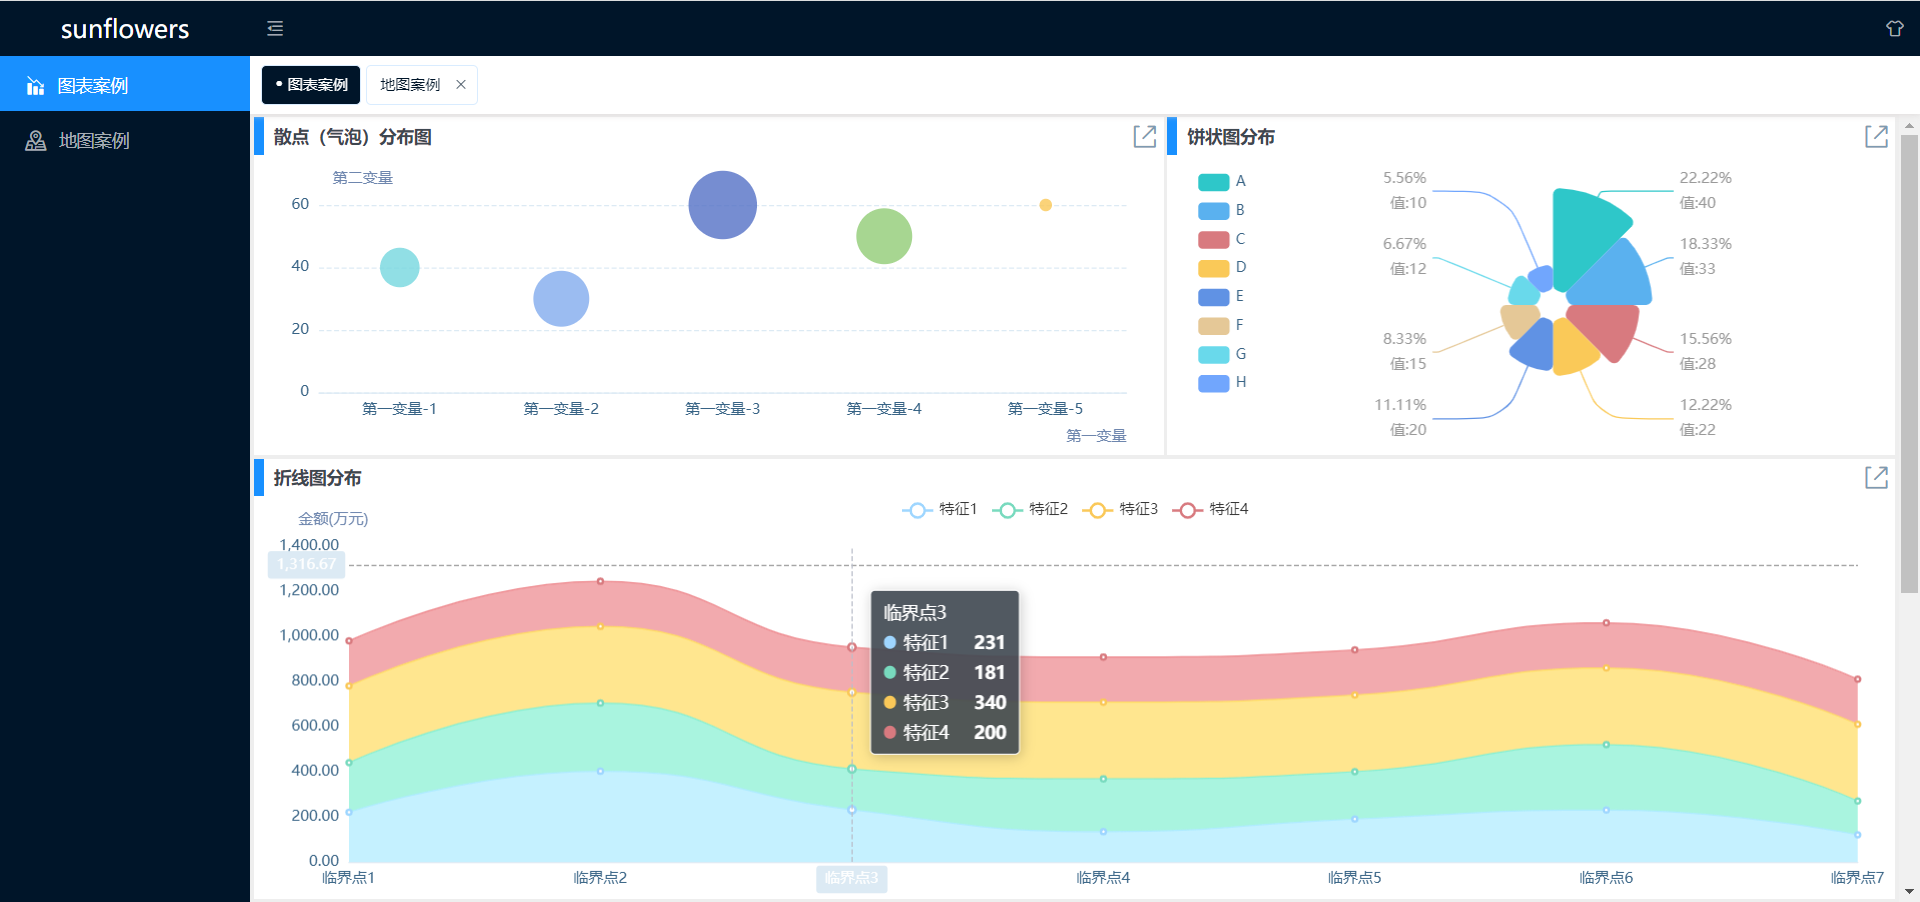Toggle pie legend item E
The width and height of the screenshot is (1920, 902).
pyautogui.click(x=1222, y=296)
